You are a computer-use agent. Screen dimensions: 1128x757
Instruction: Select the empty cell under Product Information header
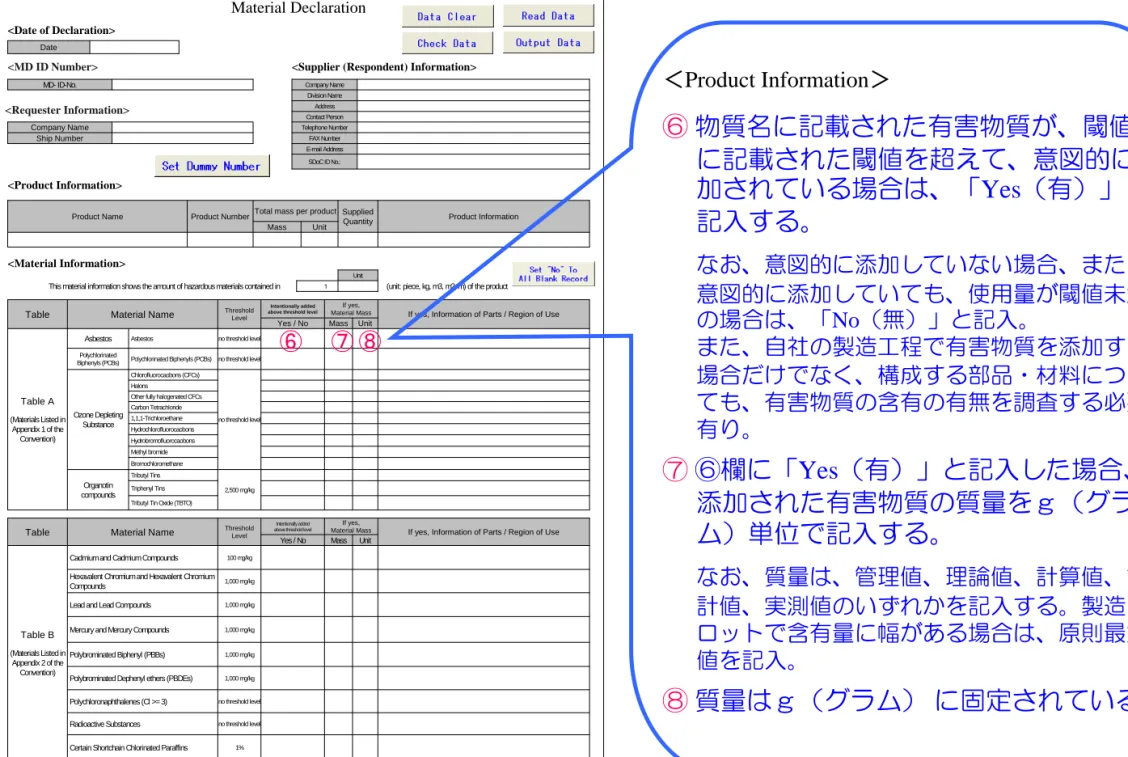point(483,240)
